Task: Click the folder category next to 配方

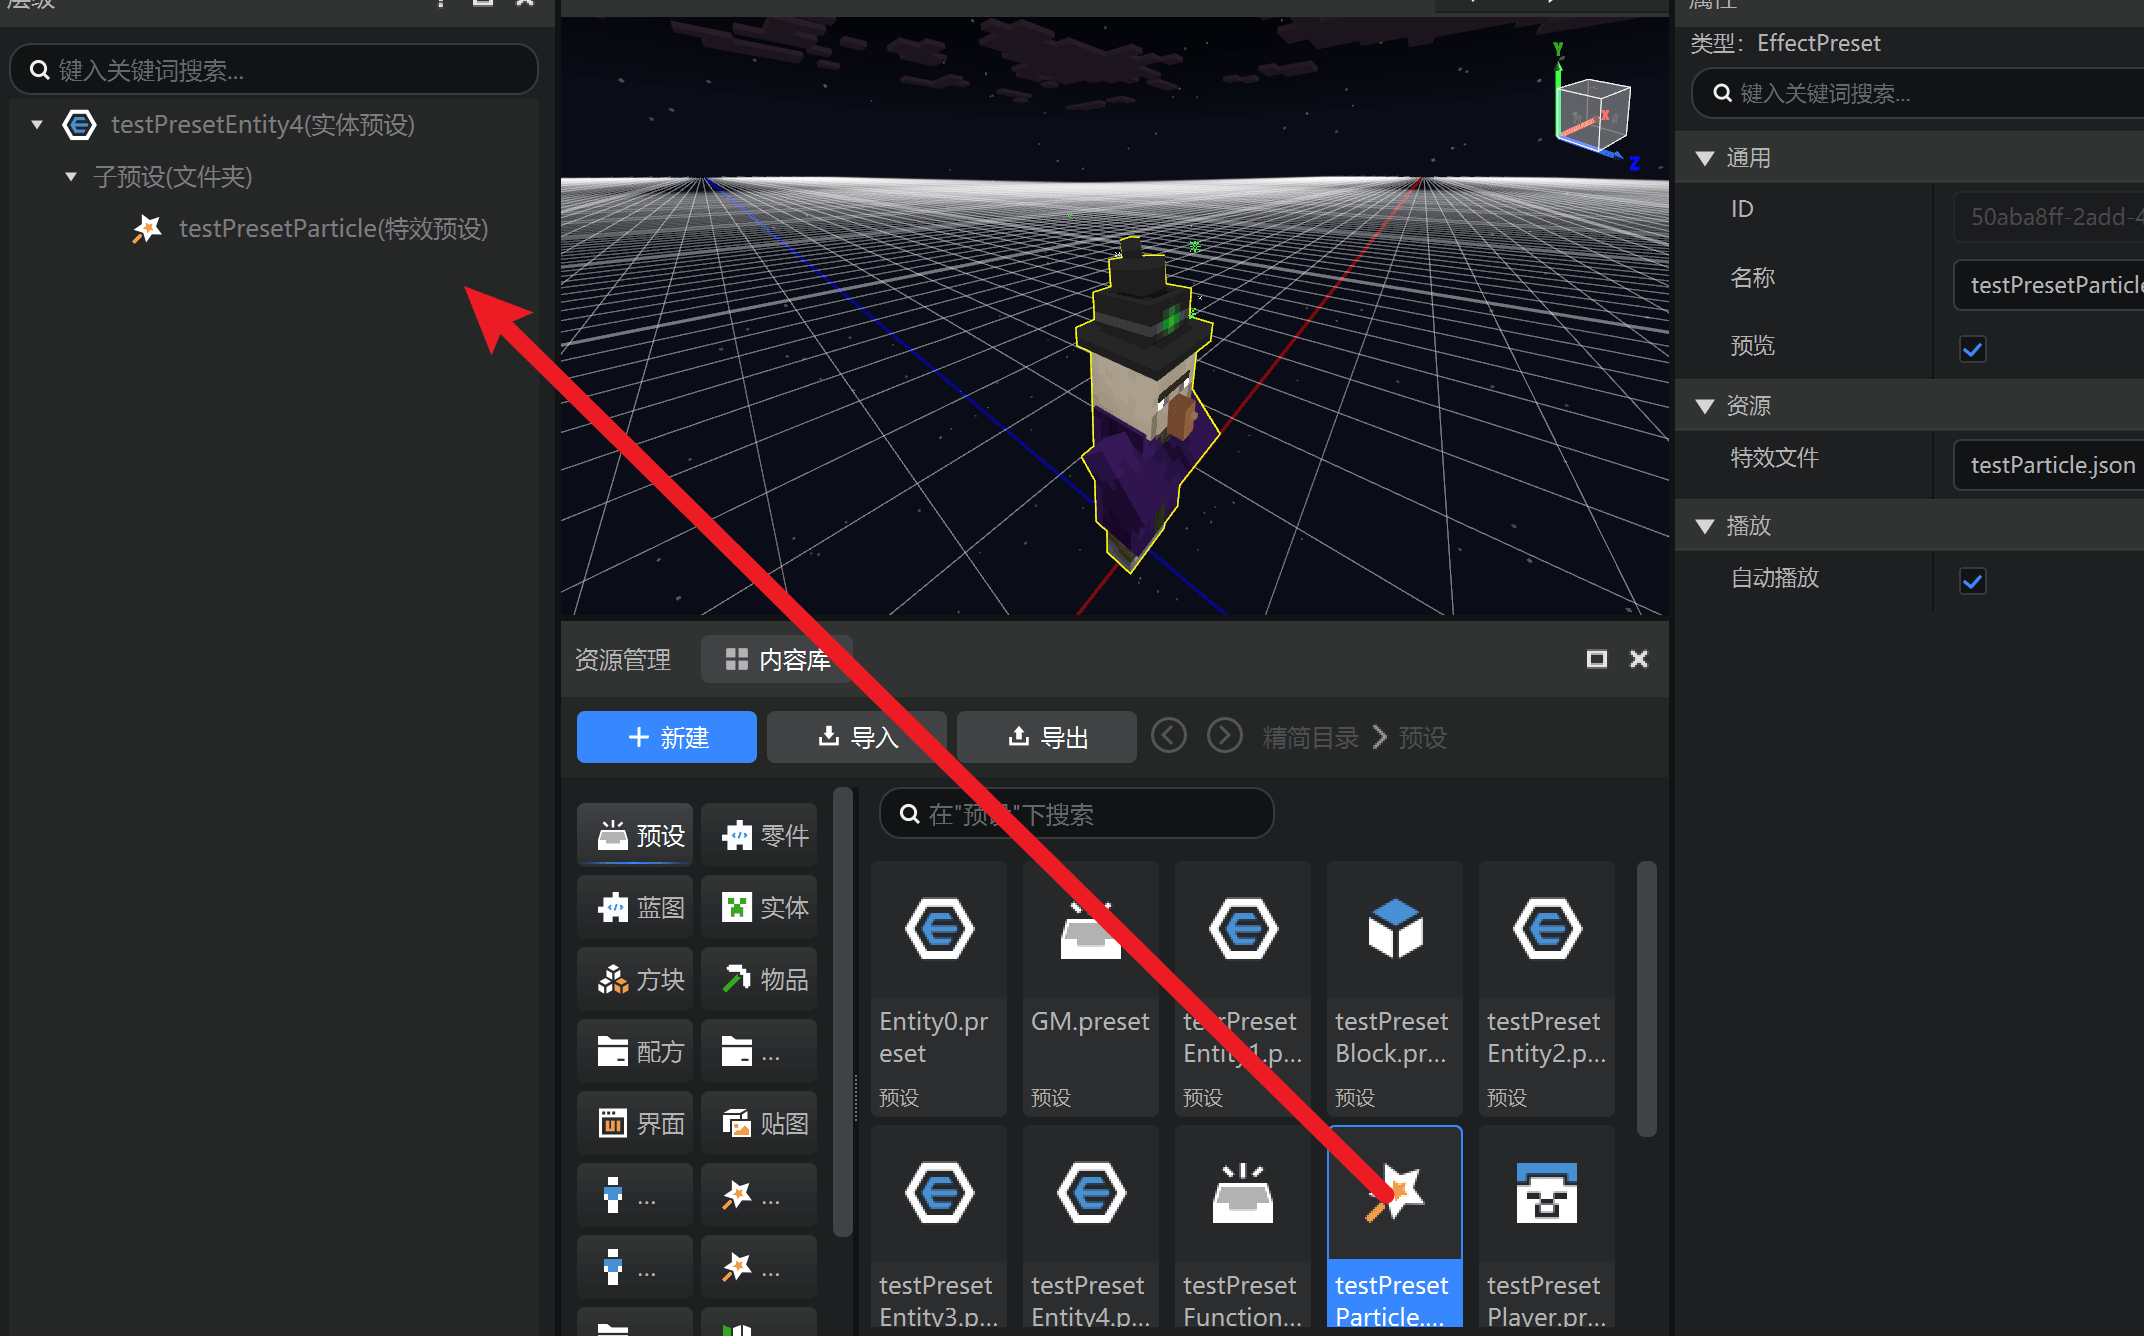Action: 759,1051
